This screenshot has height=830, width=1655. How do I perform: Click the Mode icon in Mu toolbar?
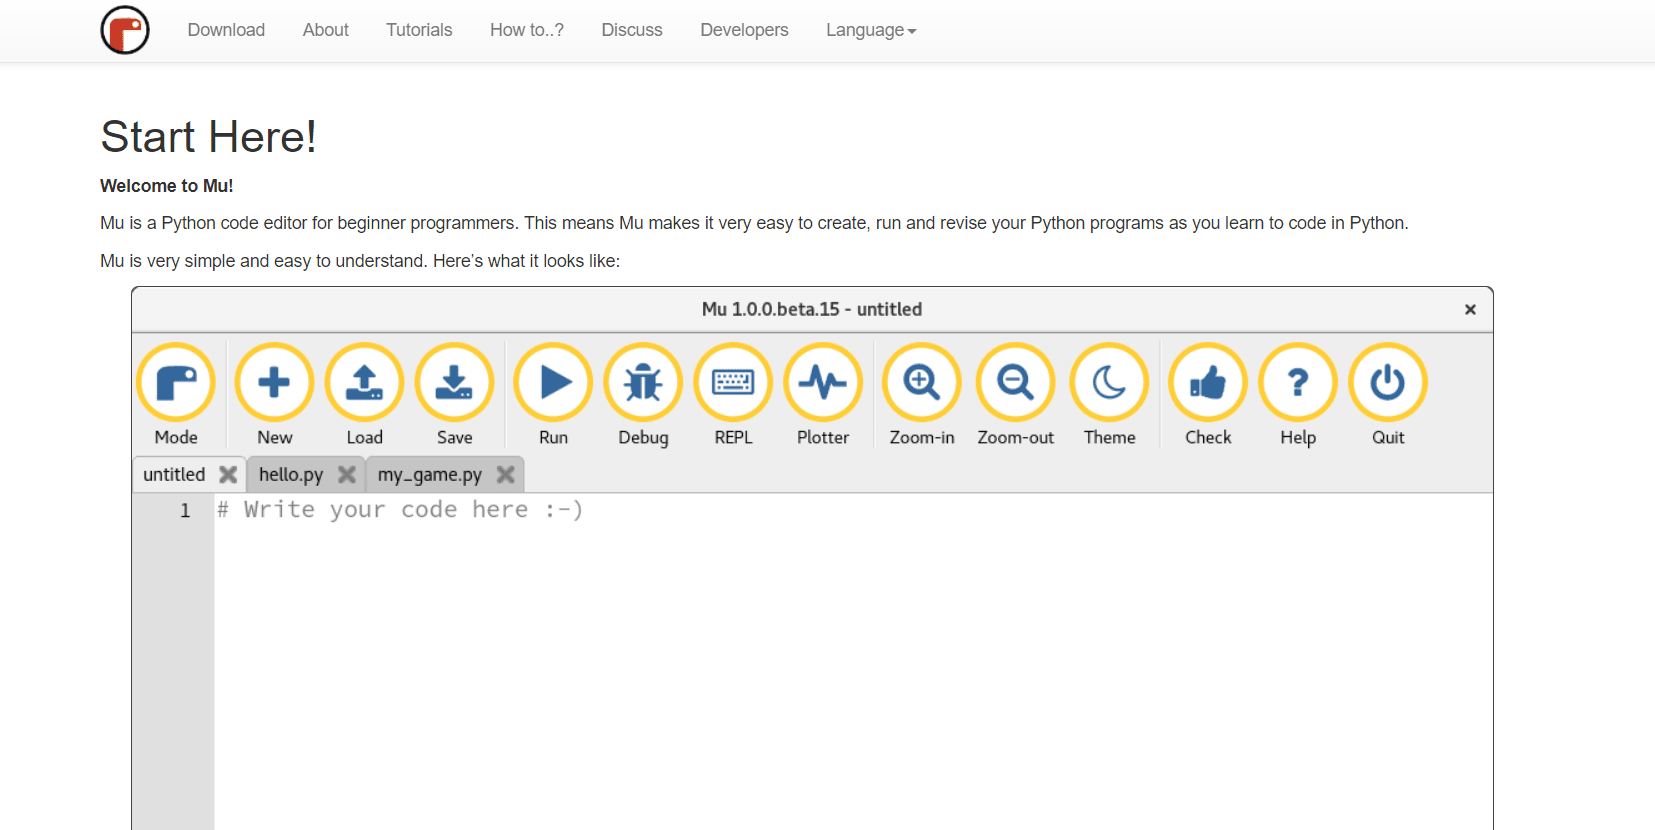176,383
